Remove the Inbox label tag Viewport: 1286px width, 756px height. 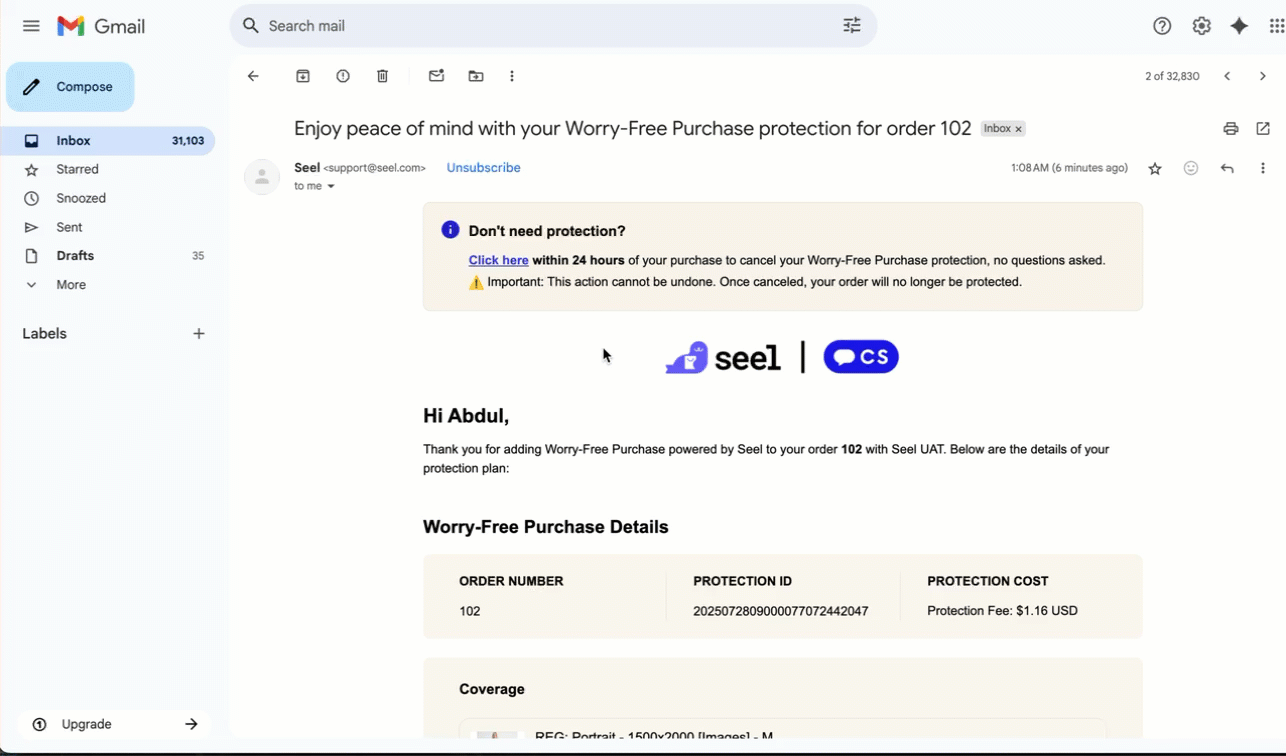(1019, 129)
